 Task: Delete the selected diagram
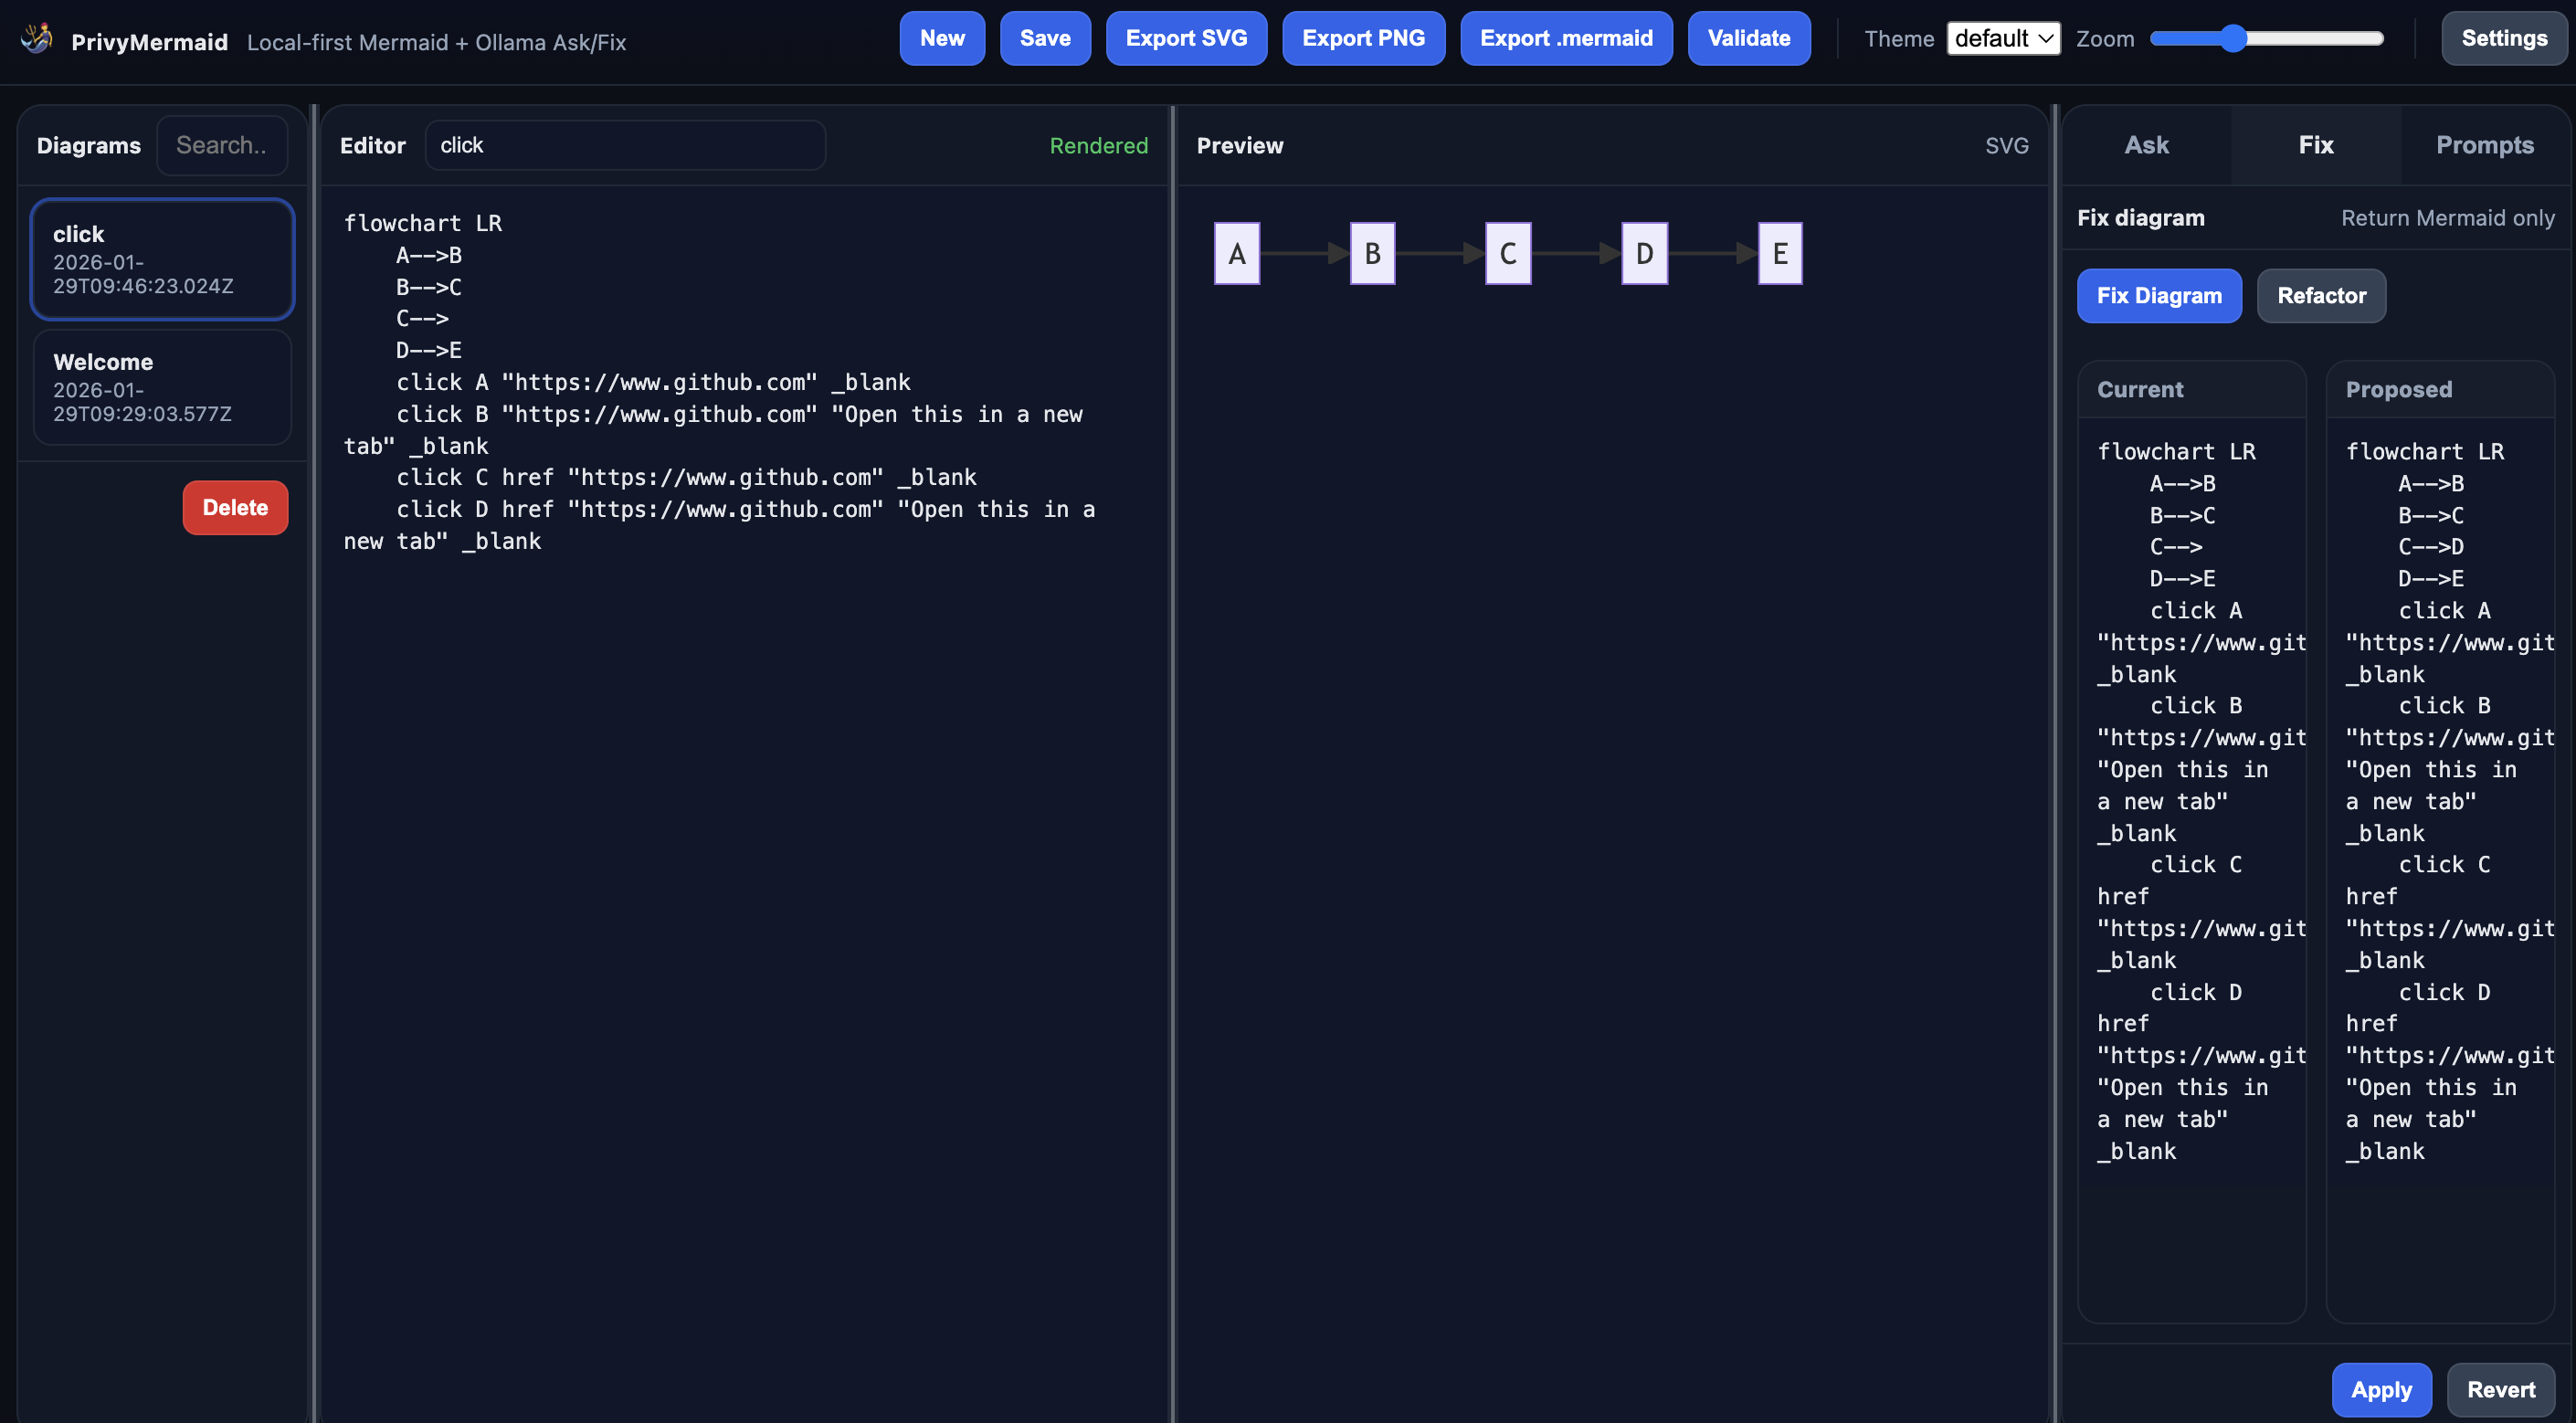tap(235, 508)
